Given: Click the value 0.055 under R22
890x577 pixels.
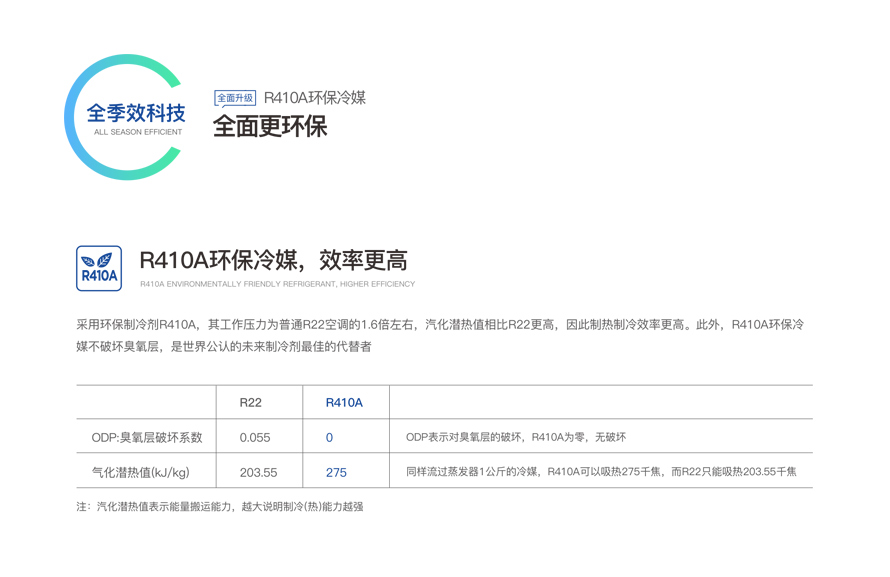Looking at the screenshot, I should tap(255, 438).
